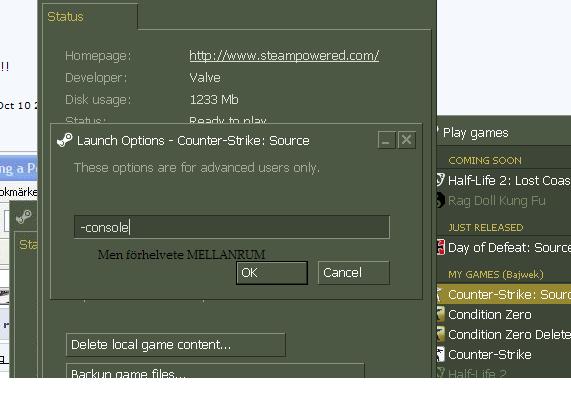Screen dimensions: 571x411
Task: Click the Developer value Valve
Action: tap(205, 78)
